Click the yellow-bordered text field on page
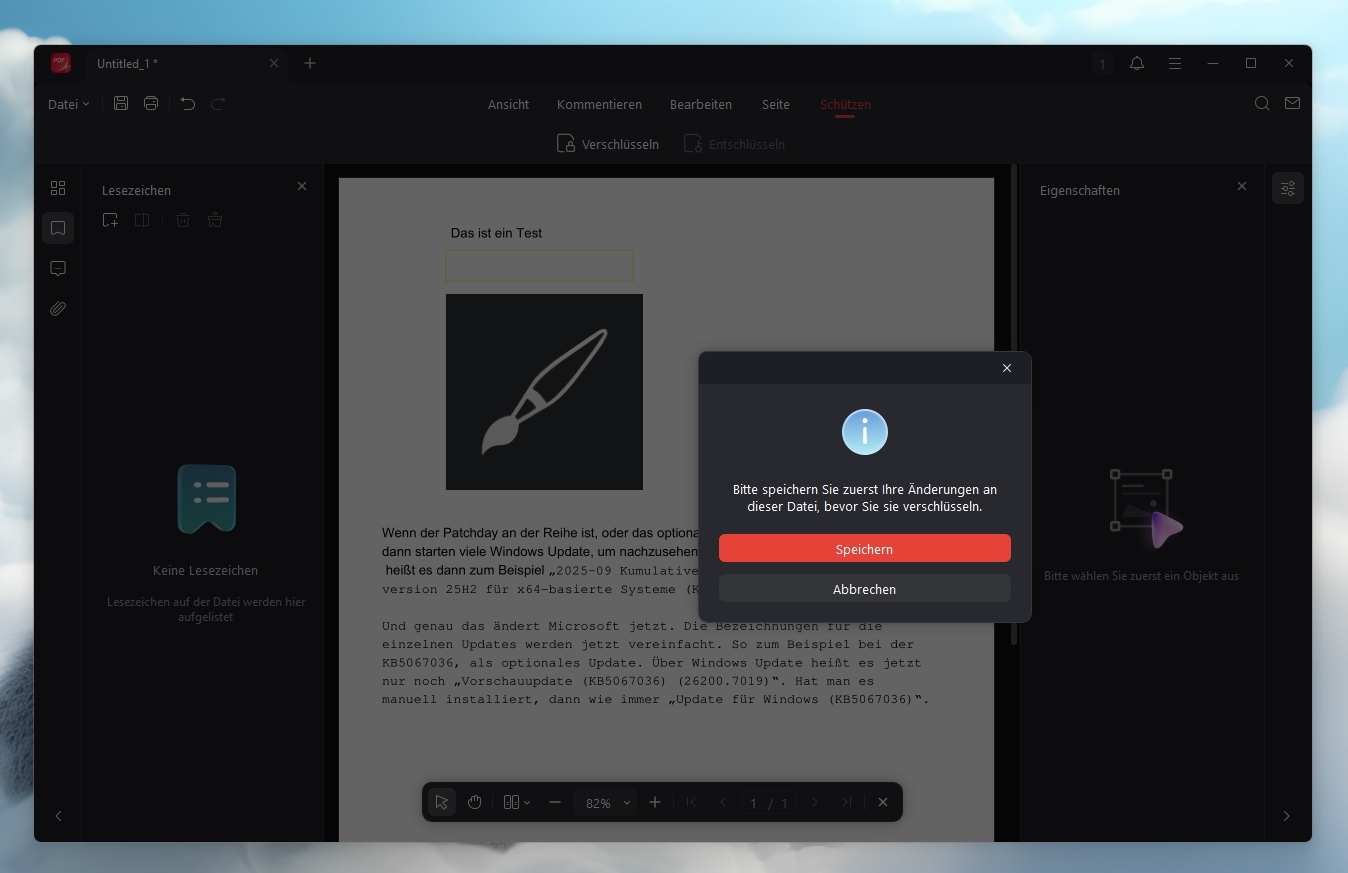This screenshot has height=873, width=1348. [x=539, y=266]
